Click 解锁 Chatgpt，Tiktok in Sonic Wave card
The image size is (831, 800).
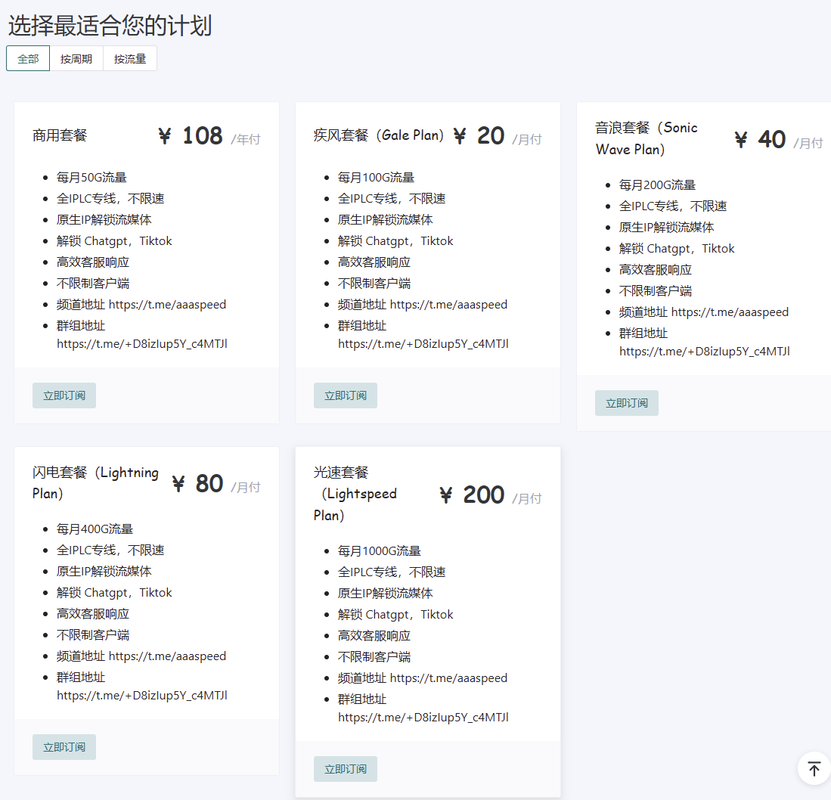point(677,248)
